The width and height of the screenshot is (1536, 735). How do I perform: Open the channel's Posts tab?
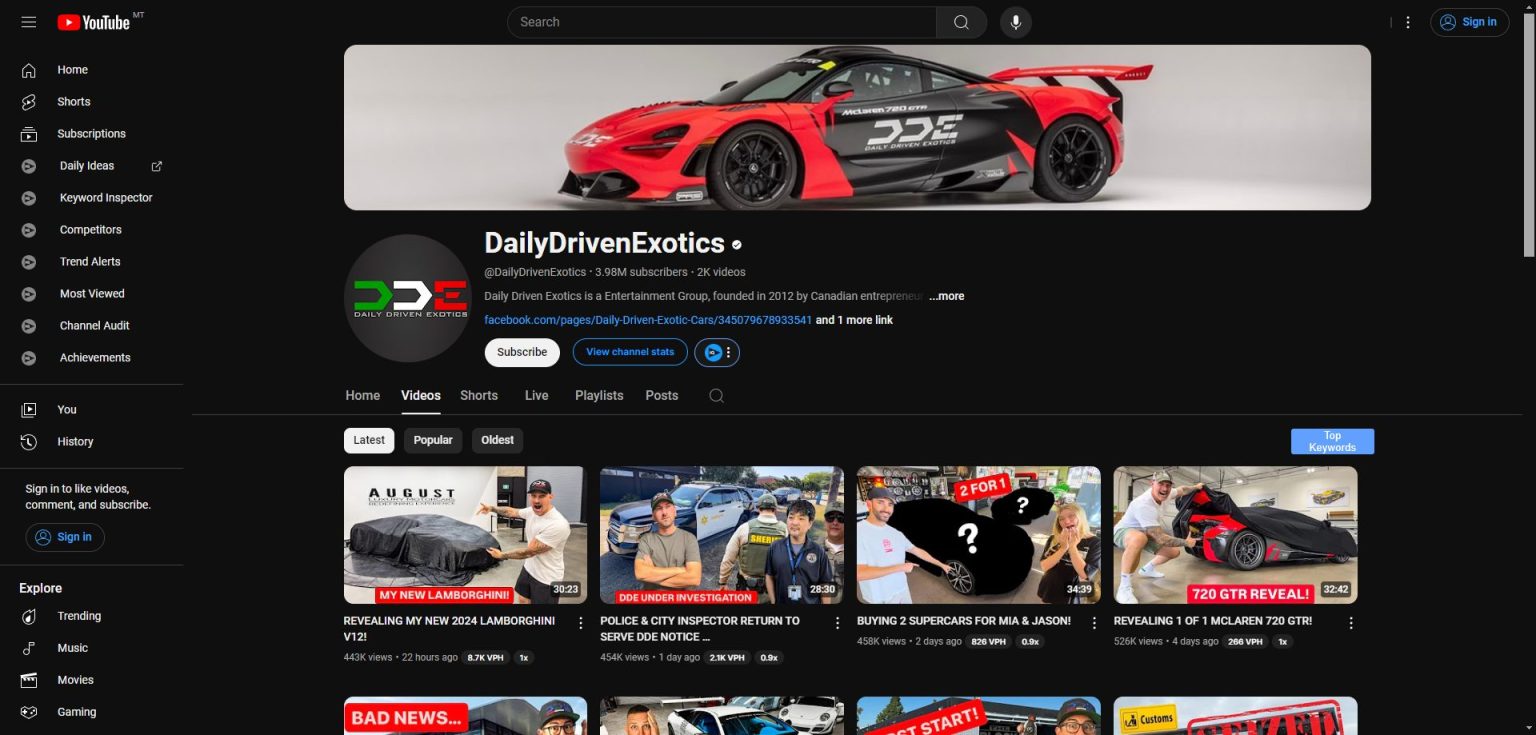click(x=661, y=395)
